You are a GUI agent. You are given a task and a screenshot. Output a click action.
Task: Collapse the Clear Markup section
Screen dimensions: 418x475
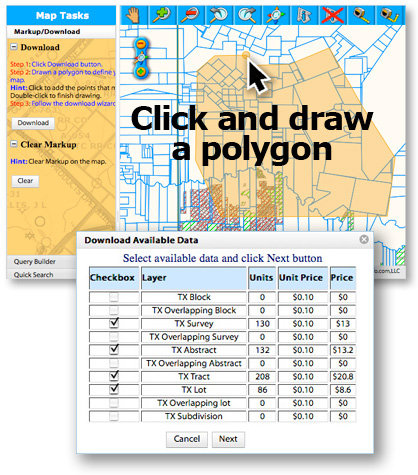[14, 144]
